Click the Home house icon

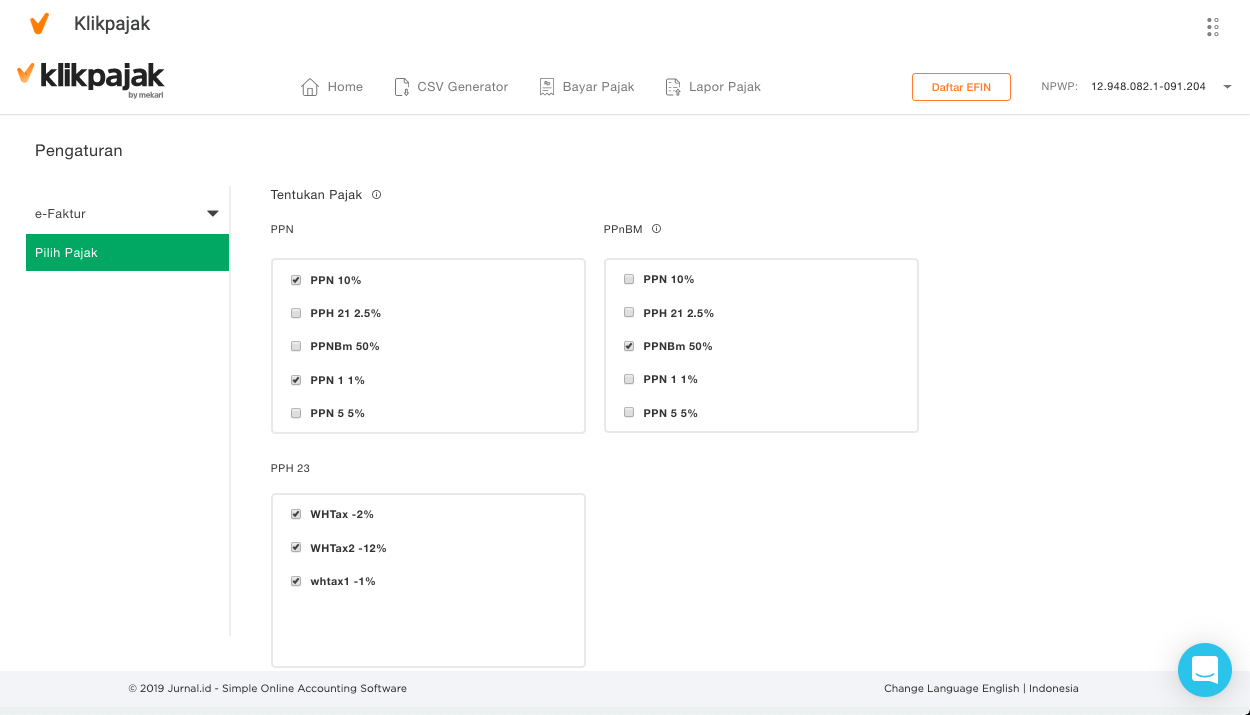click(310, 87)
